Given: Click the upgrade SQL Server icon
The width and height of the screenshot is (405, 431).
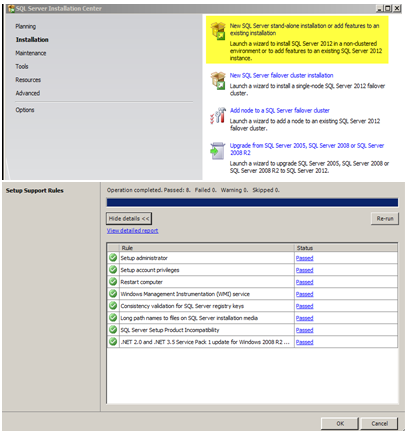Looking at the screenshot, I should coord(218,151).
